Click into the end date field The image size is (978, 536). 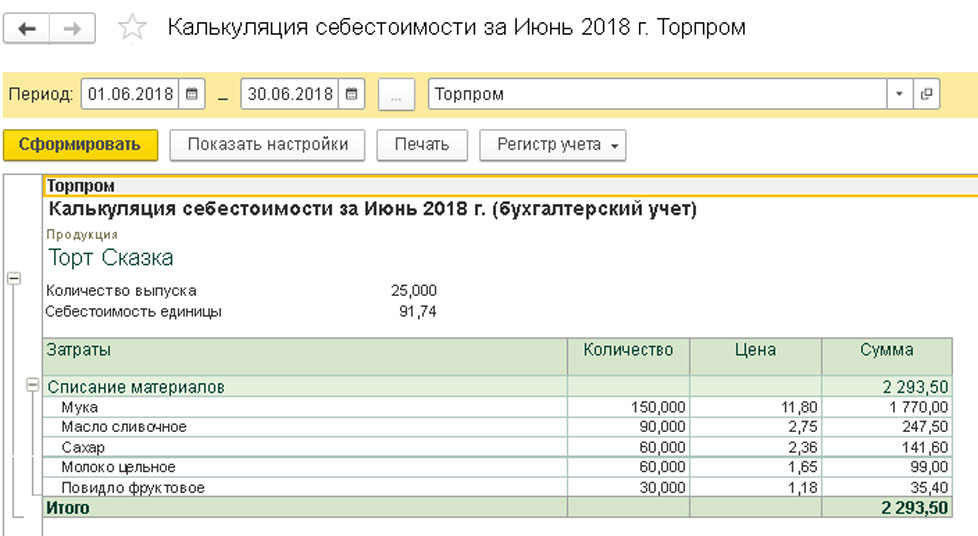pyautogui.click(x=289, y=95)
